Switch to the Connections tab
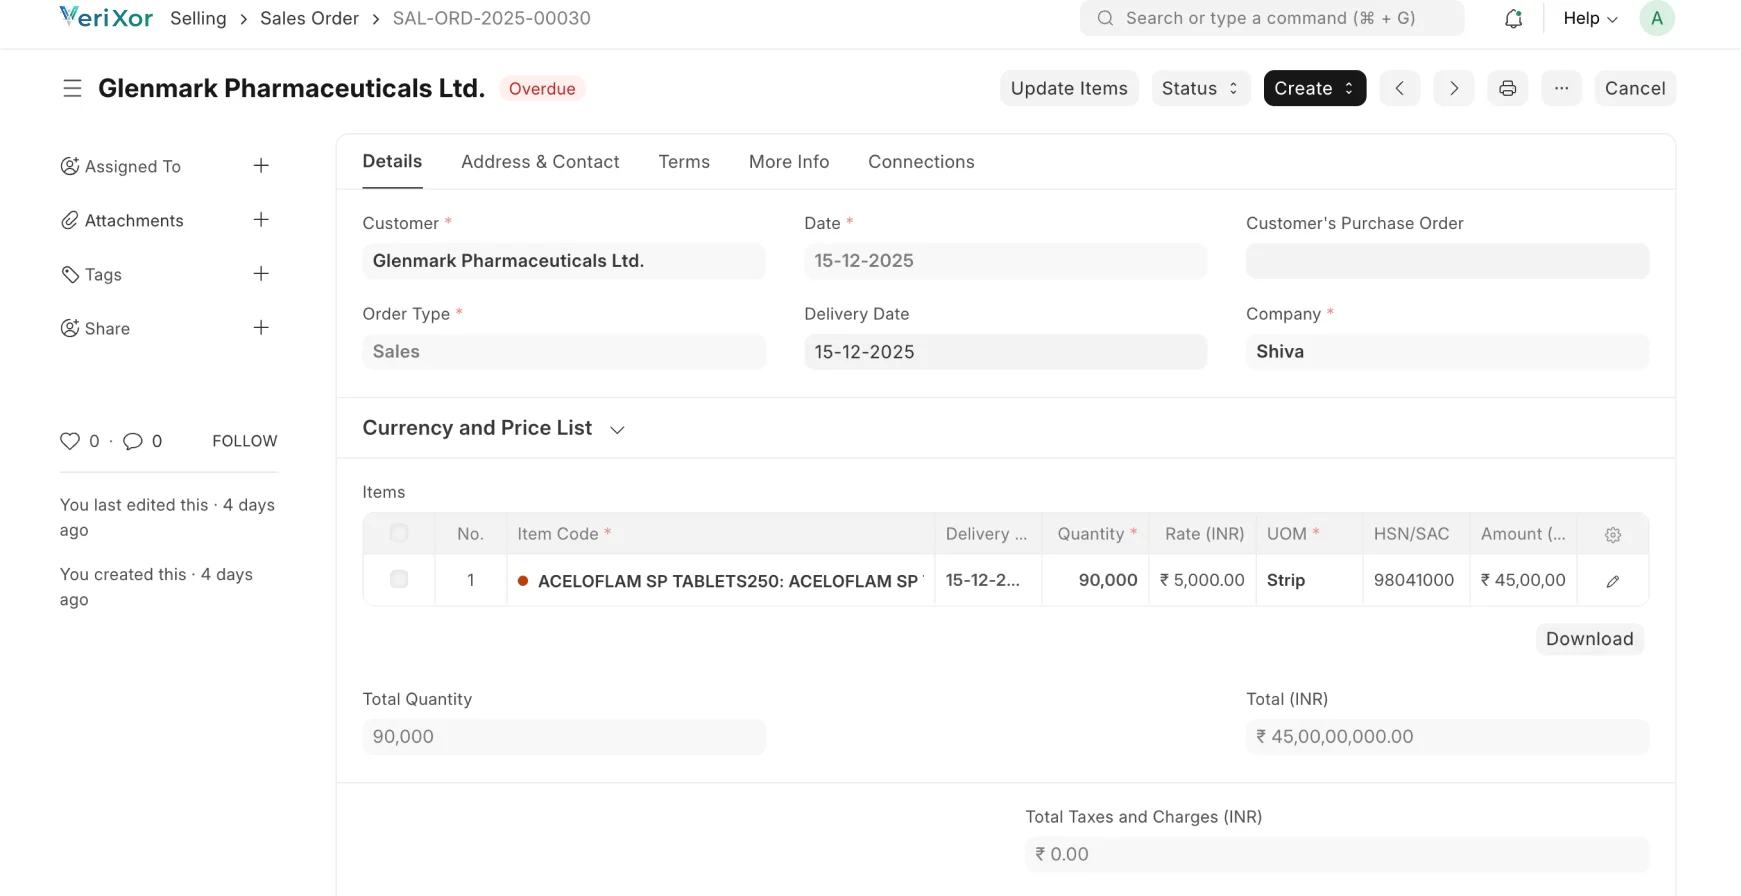Image resolution: width=1741 pixels, height=896 pixels. coord(920,162)
